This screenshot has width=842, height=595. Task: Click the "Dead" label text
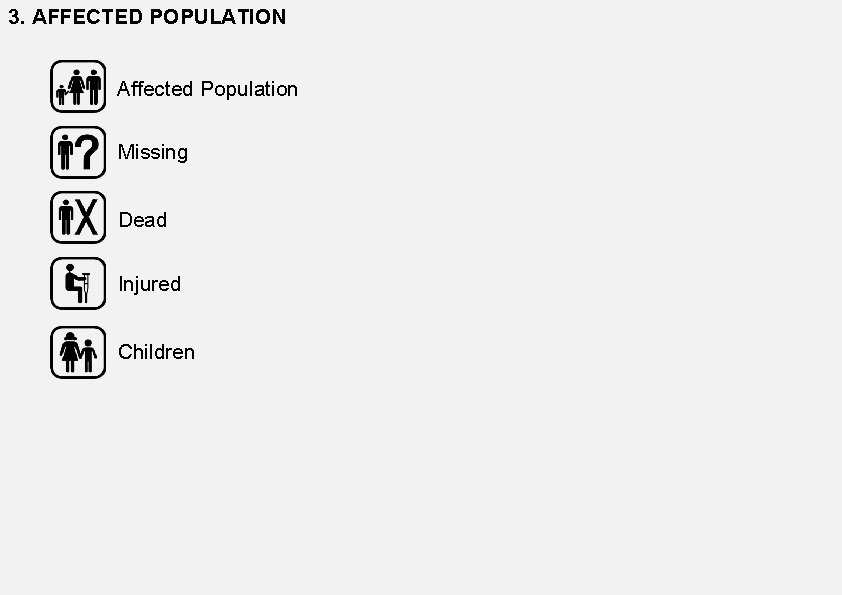coord(142,220)
